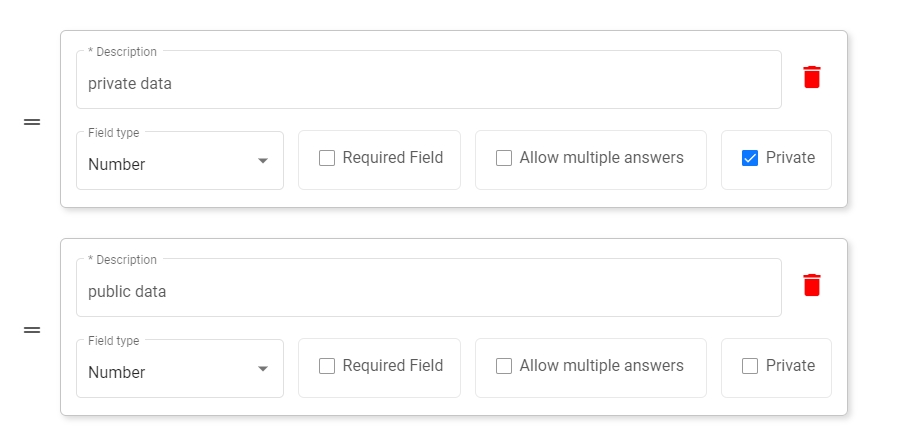This screenshot has width=905, height=442.
Task: Check Required Field for public data
Action: pyautogui.click(x=327, y=366)
